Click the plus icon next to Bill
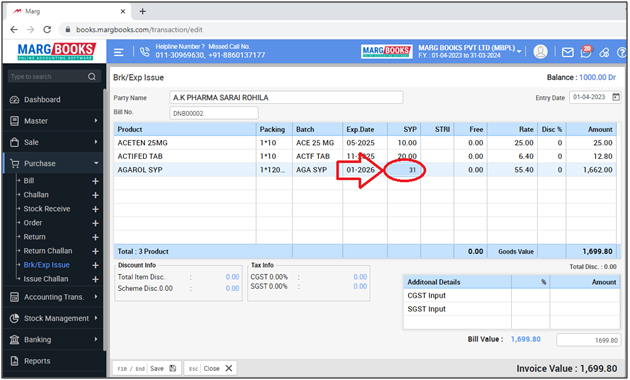 pos(95,181)
